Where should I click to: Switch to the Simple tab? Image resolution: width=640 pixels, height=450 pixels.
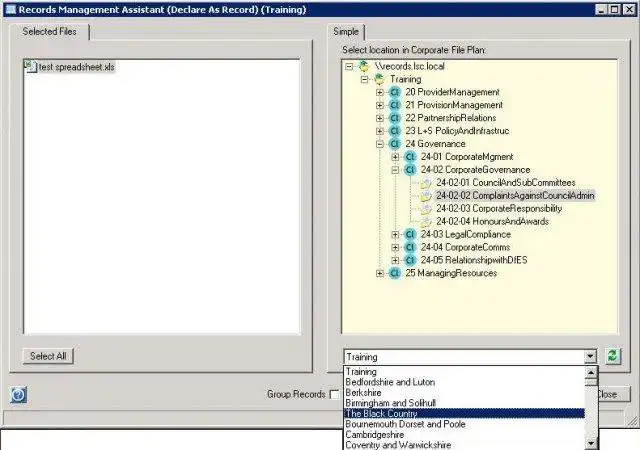[346, 31]
